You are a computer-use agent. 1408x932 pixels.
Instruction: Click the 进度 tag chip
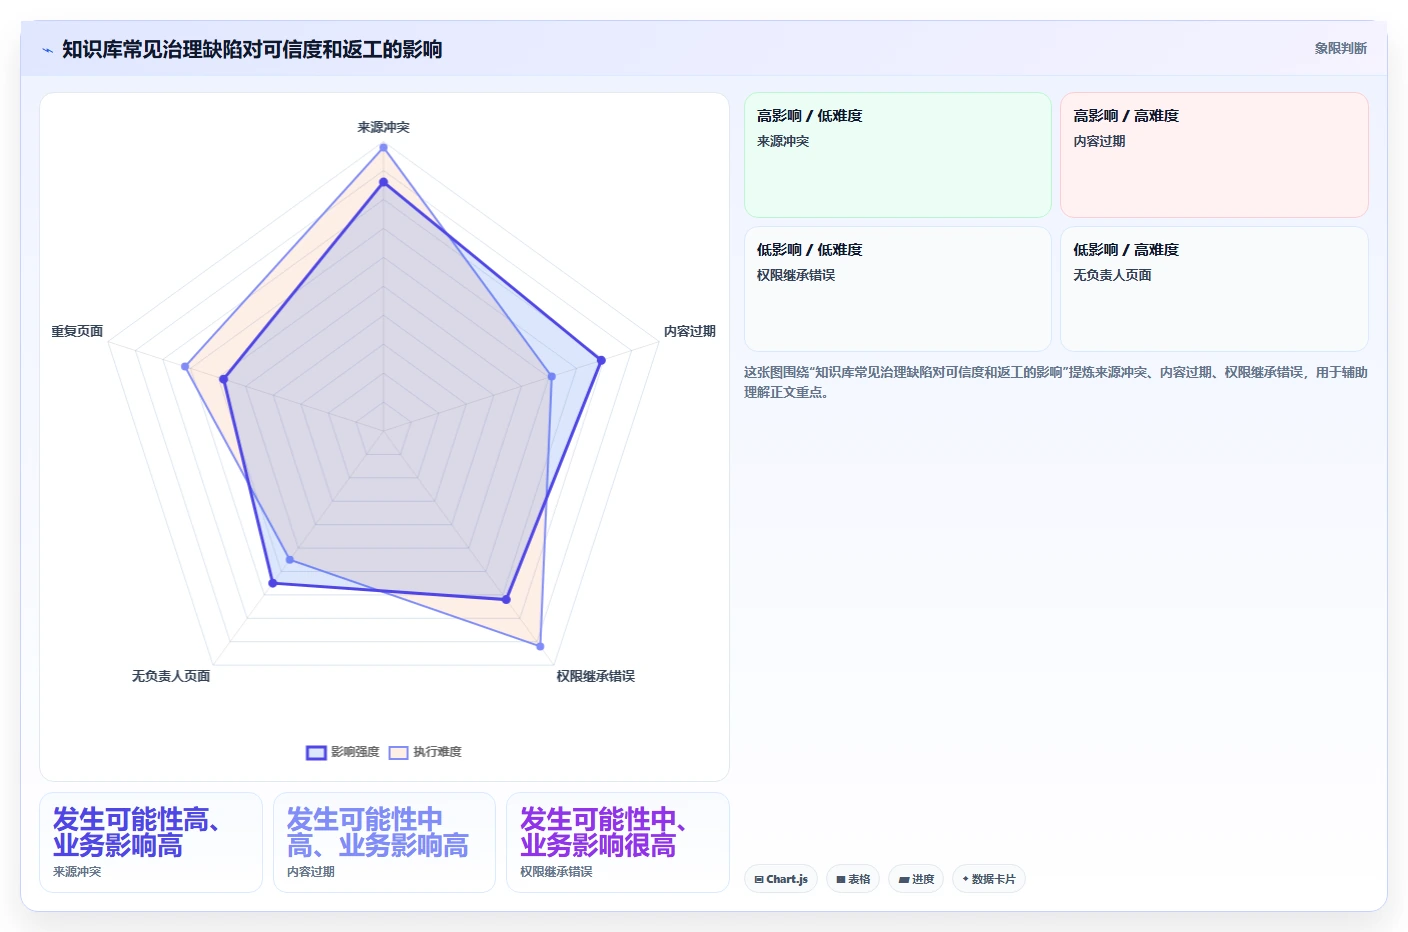click(916, 879)
